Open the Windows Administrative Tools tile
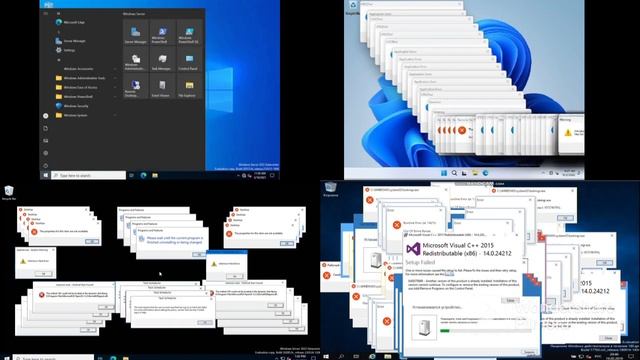The height and width of the screenshot is (360, 640). pos(136,59)
